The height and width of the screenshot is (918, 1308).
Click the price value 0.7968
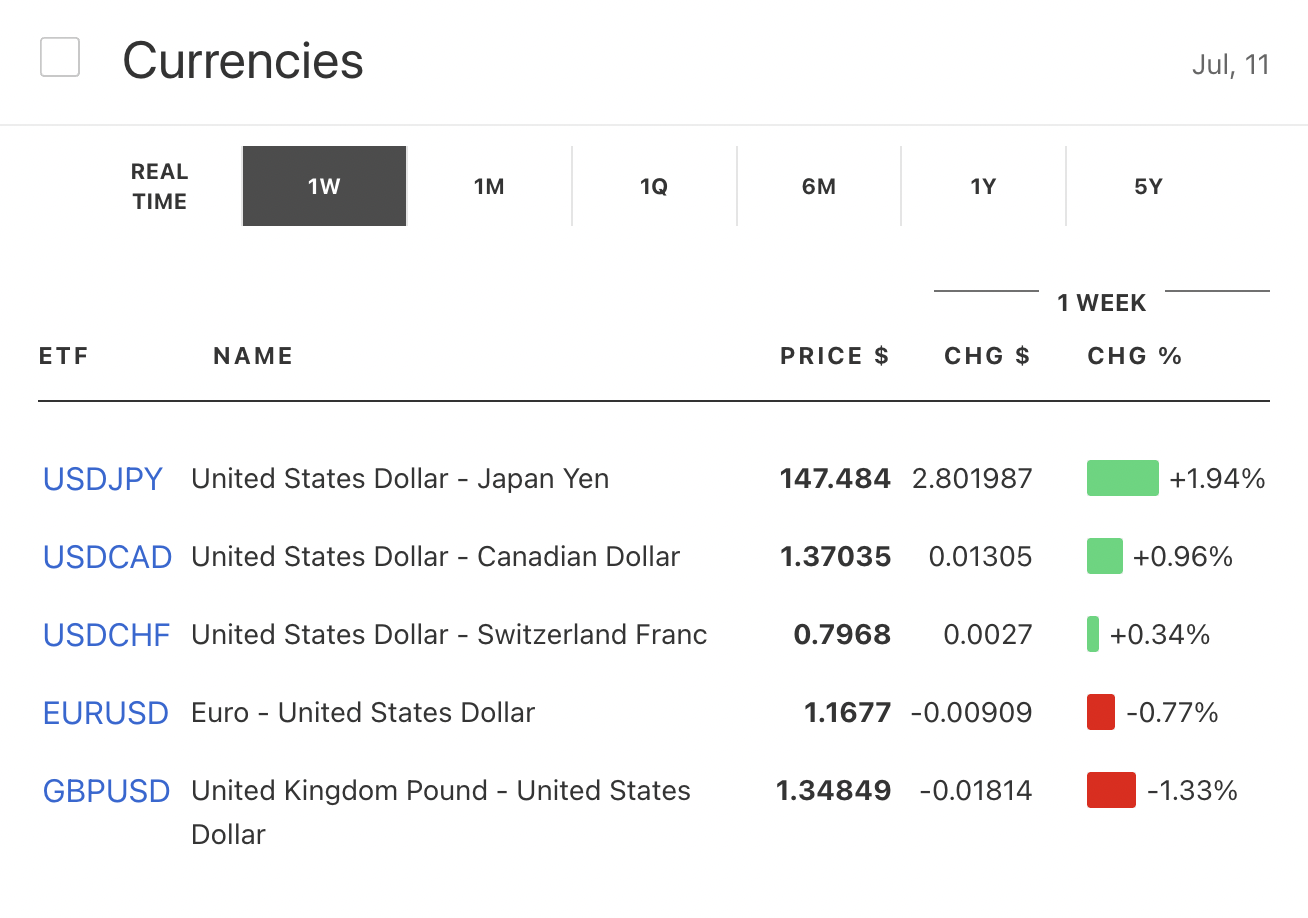pyautogui.click(x=842, y=635)
